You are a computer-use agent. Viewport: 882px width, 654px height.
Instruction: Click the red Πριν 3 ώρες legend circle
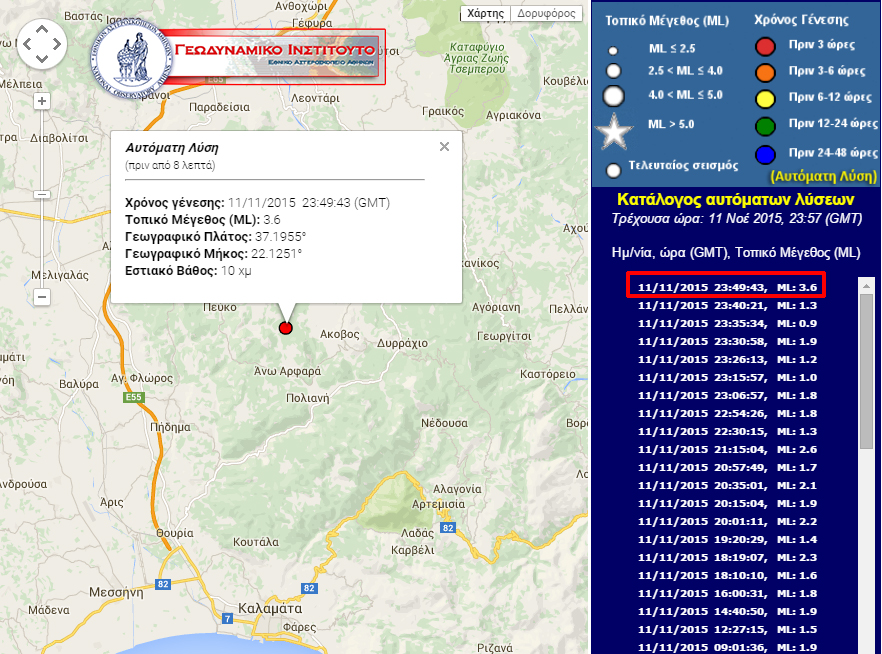click(x=765, y=46)
